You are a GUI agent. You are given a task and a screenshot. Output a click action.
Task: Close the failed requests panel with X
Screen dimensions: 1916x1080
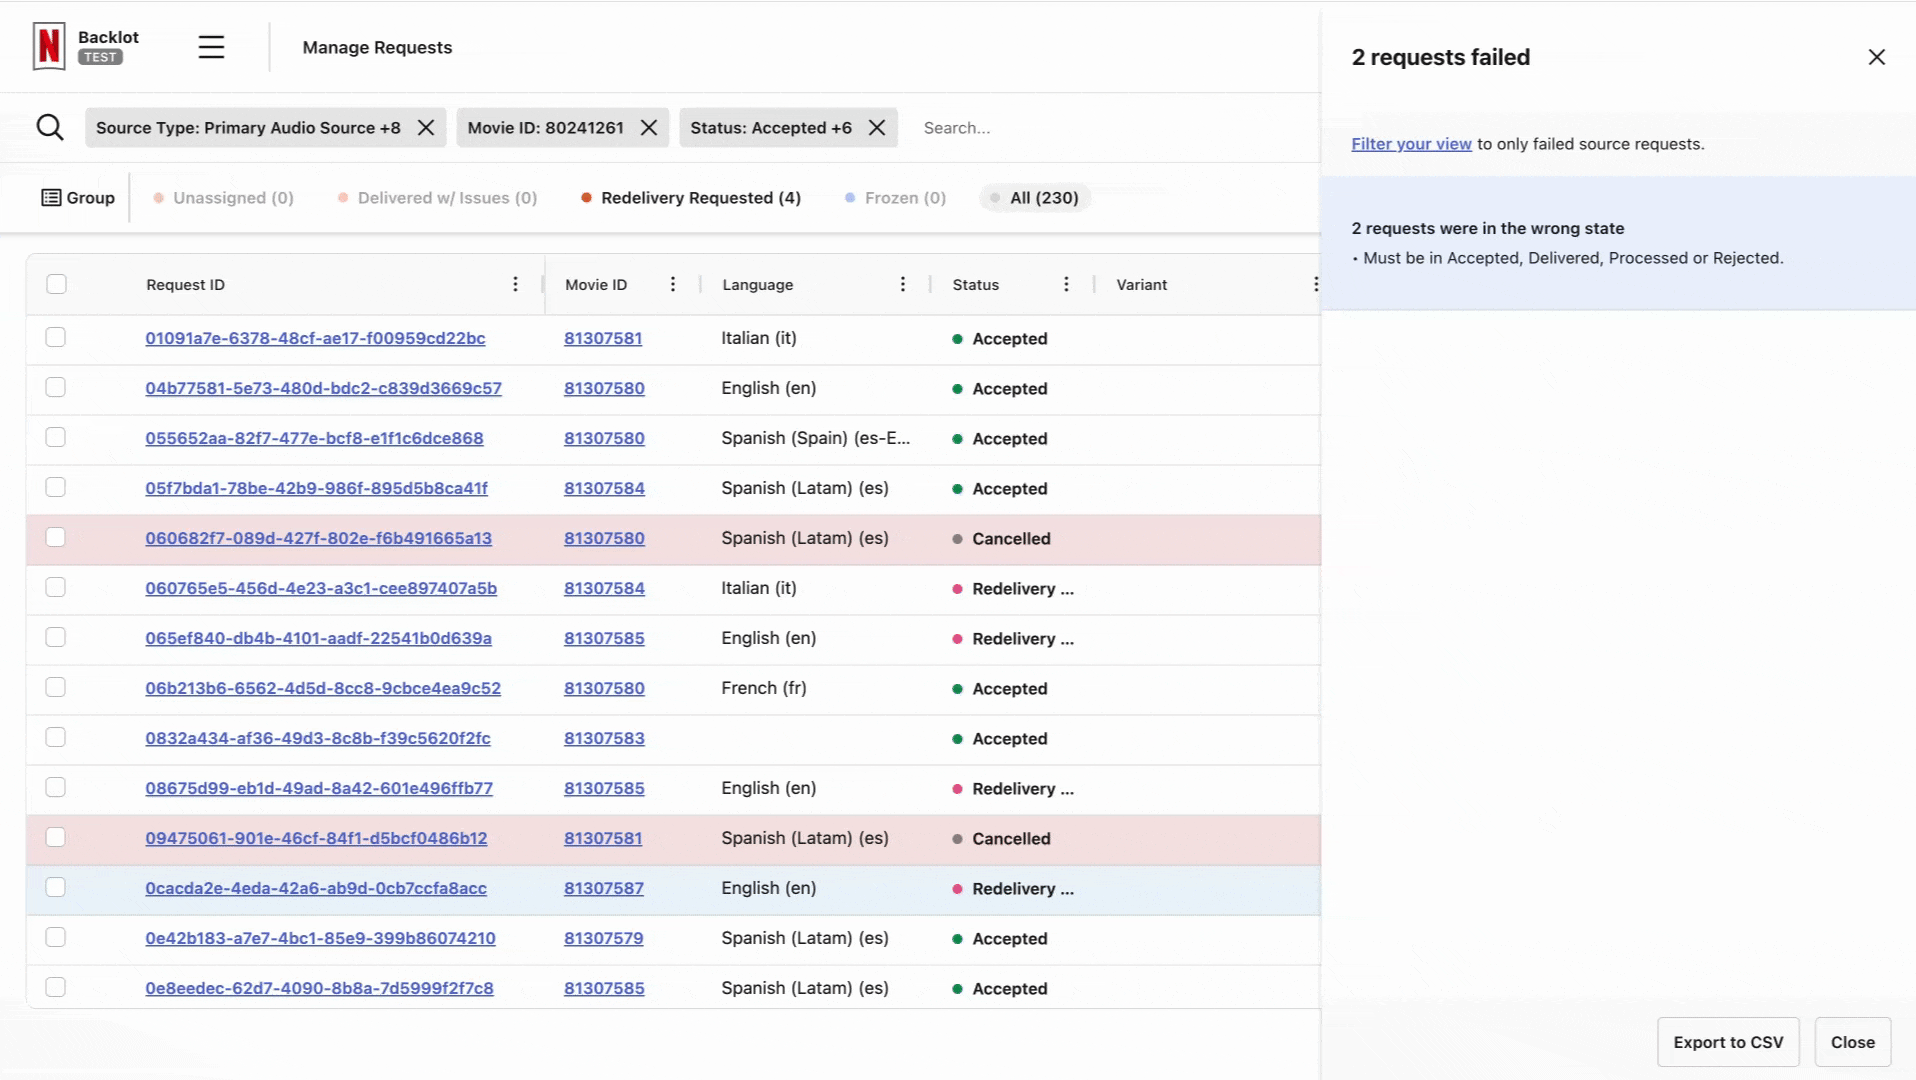click(x=1876, y=57)
